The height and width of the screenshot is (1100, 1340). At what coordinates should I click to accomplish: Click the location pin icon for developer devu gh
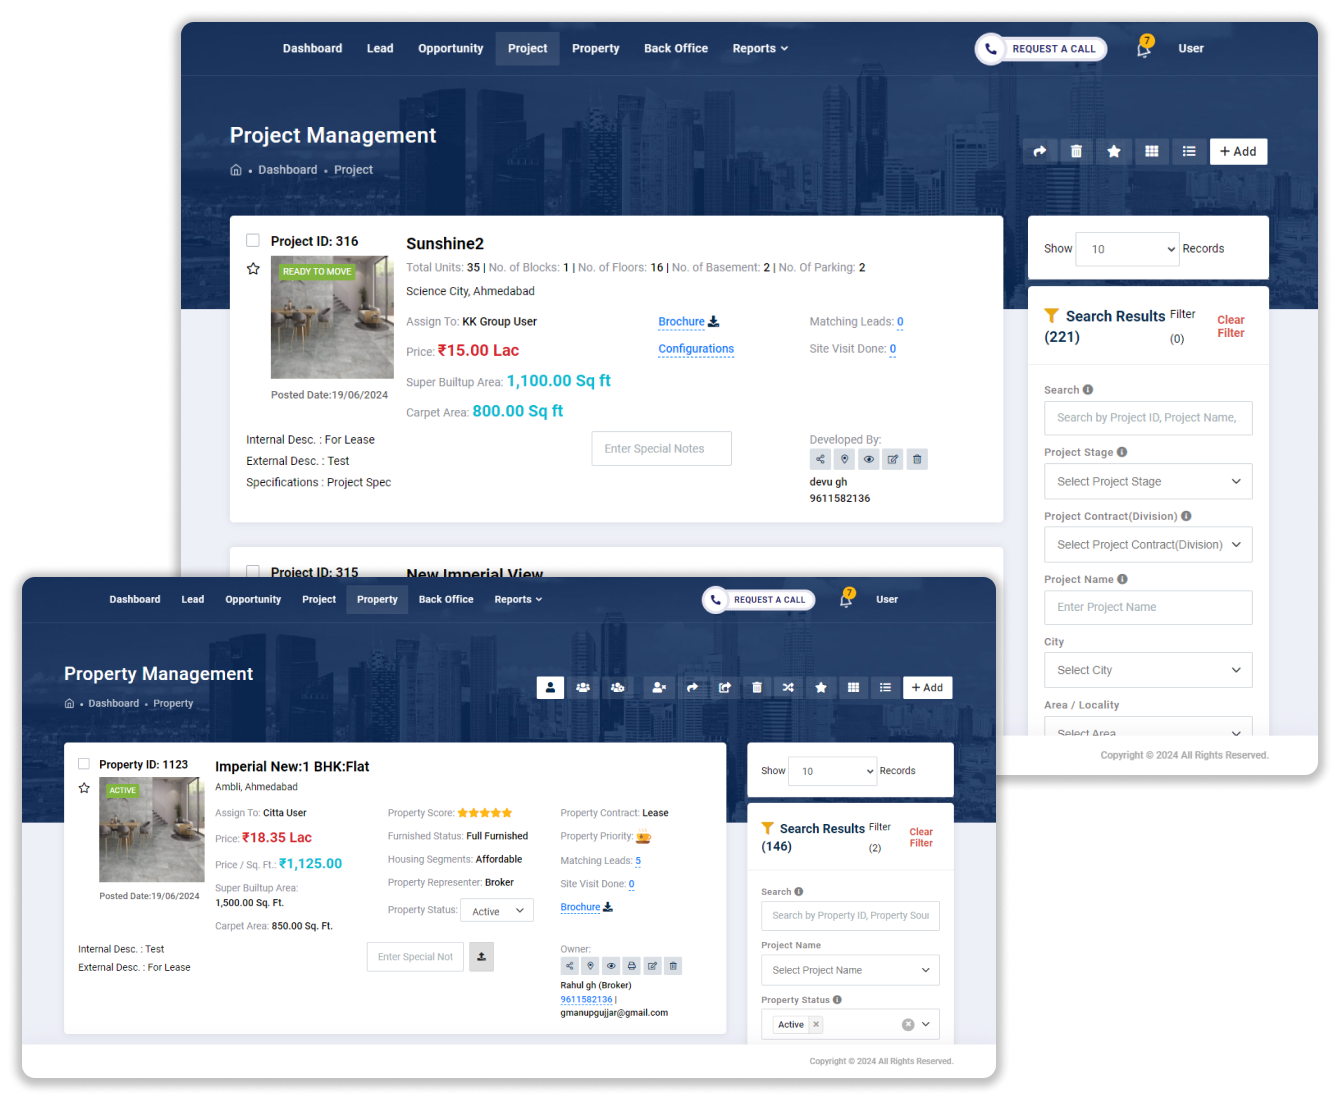tap(844, 459)
